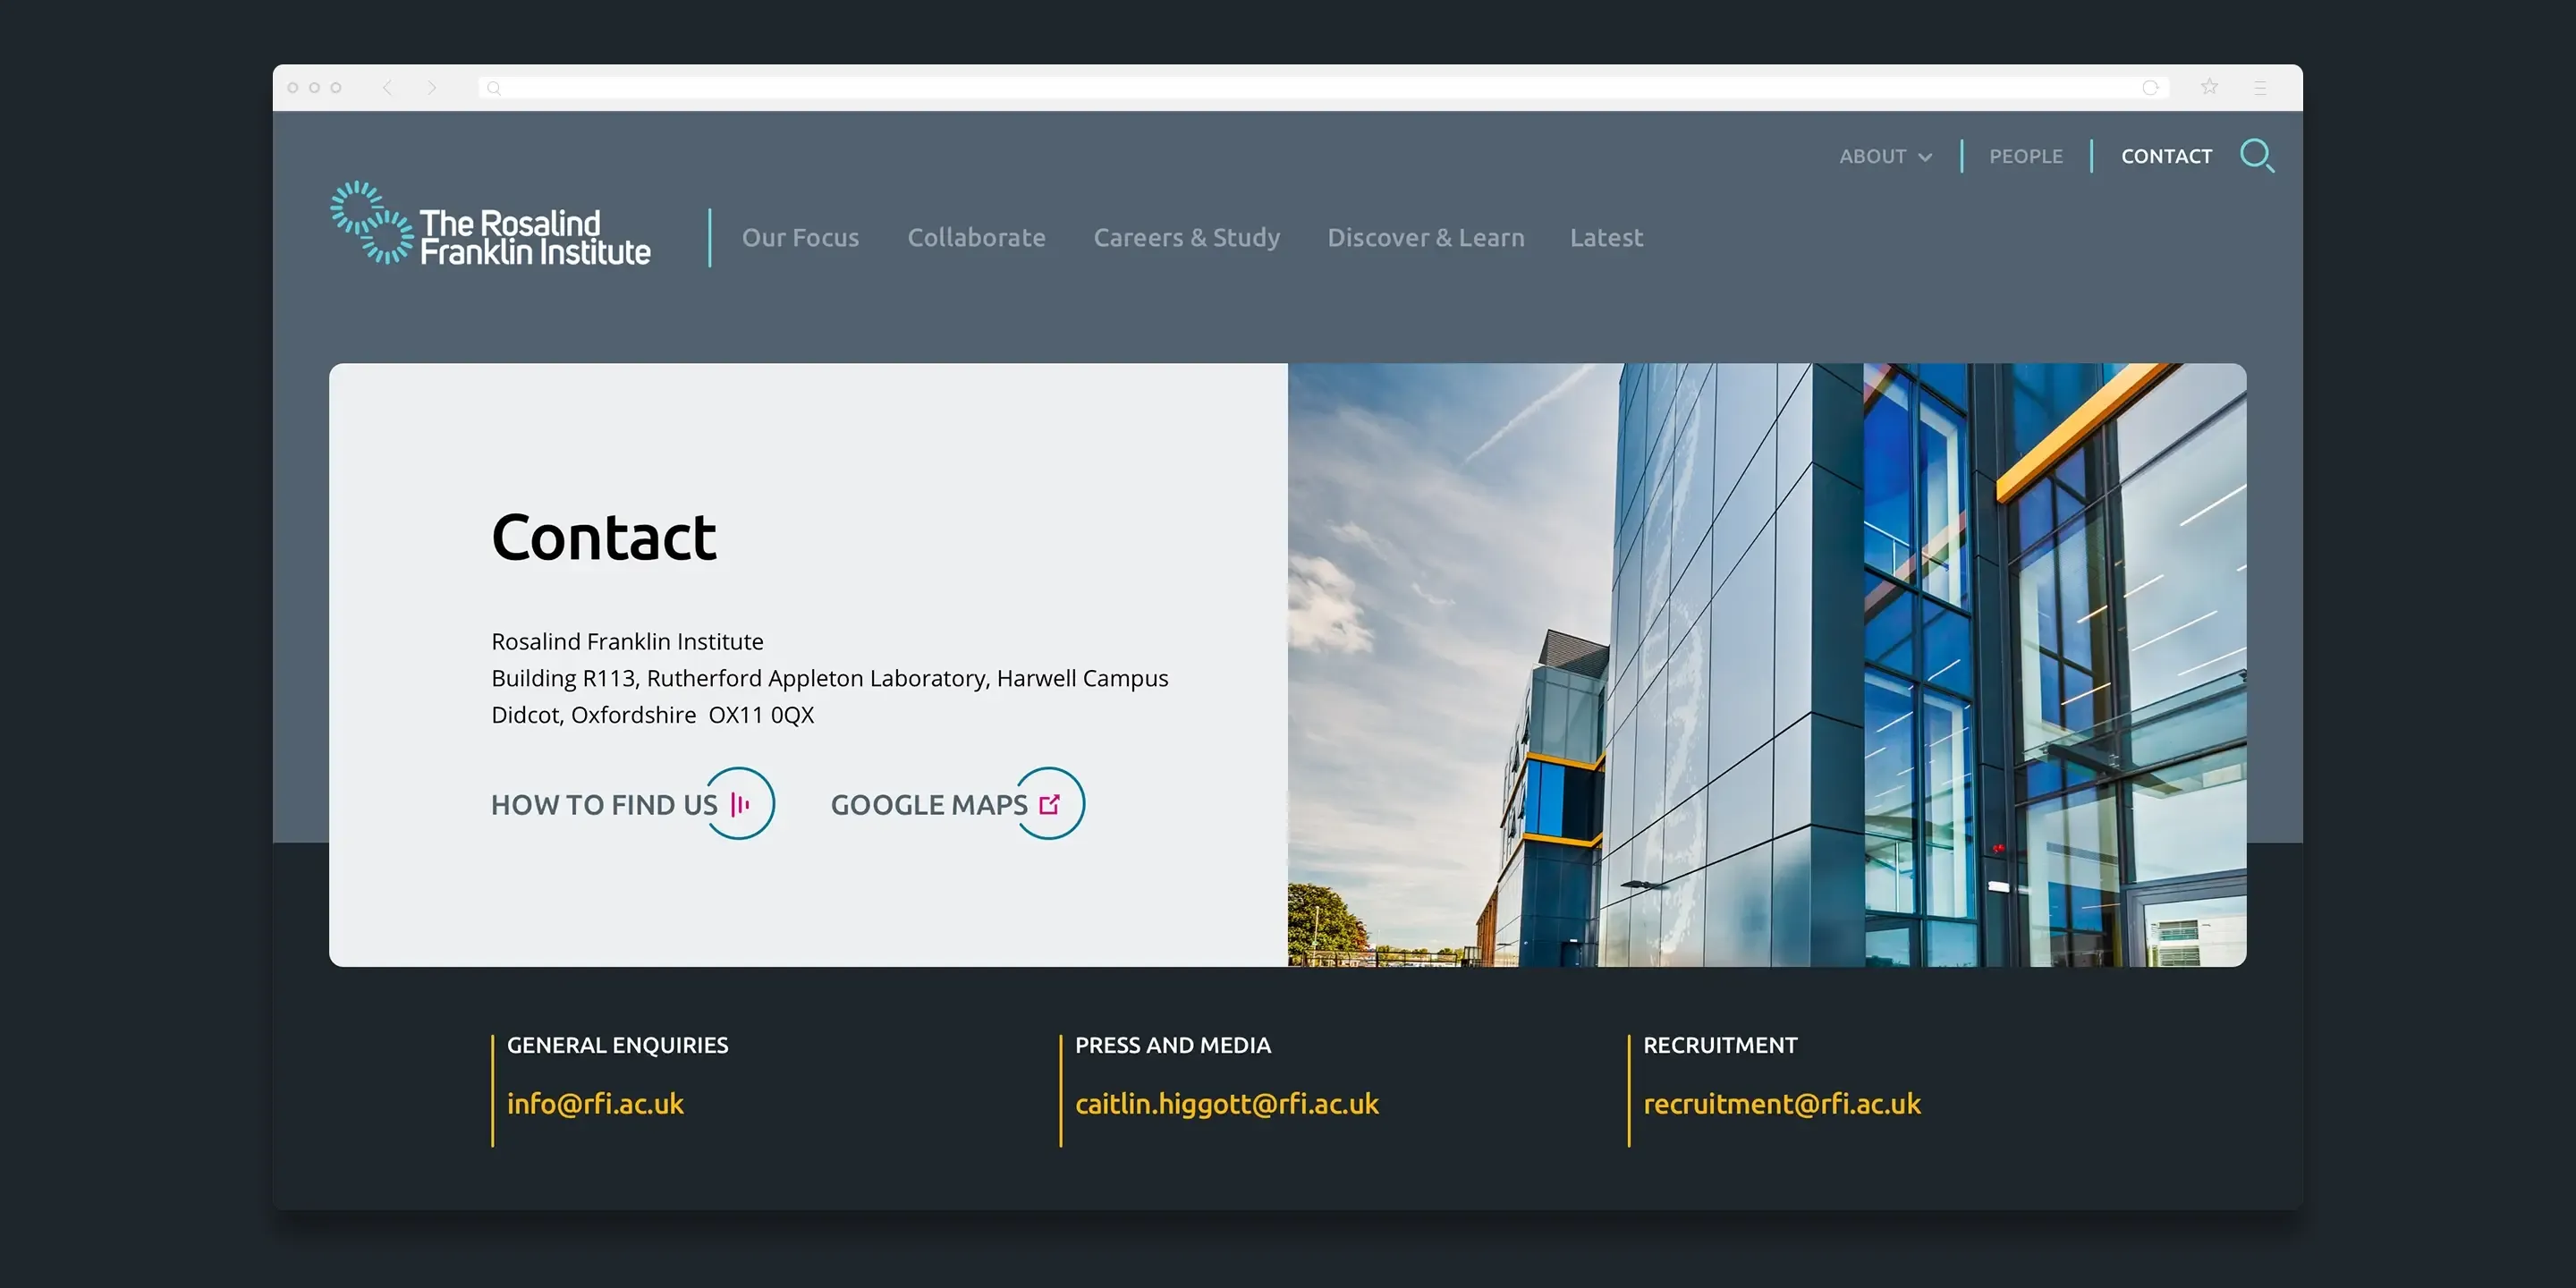Click the Recruitment label
Image resolution: width=2576 pixels, height=1288 pixels.
point(1720,1045)
